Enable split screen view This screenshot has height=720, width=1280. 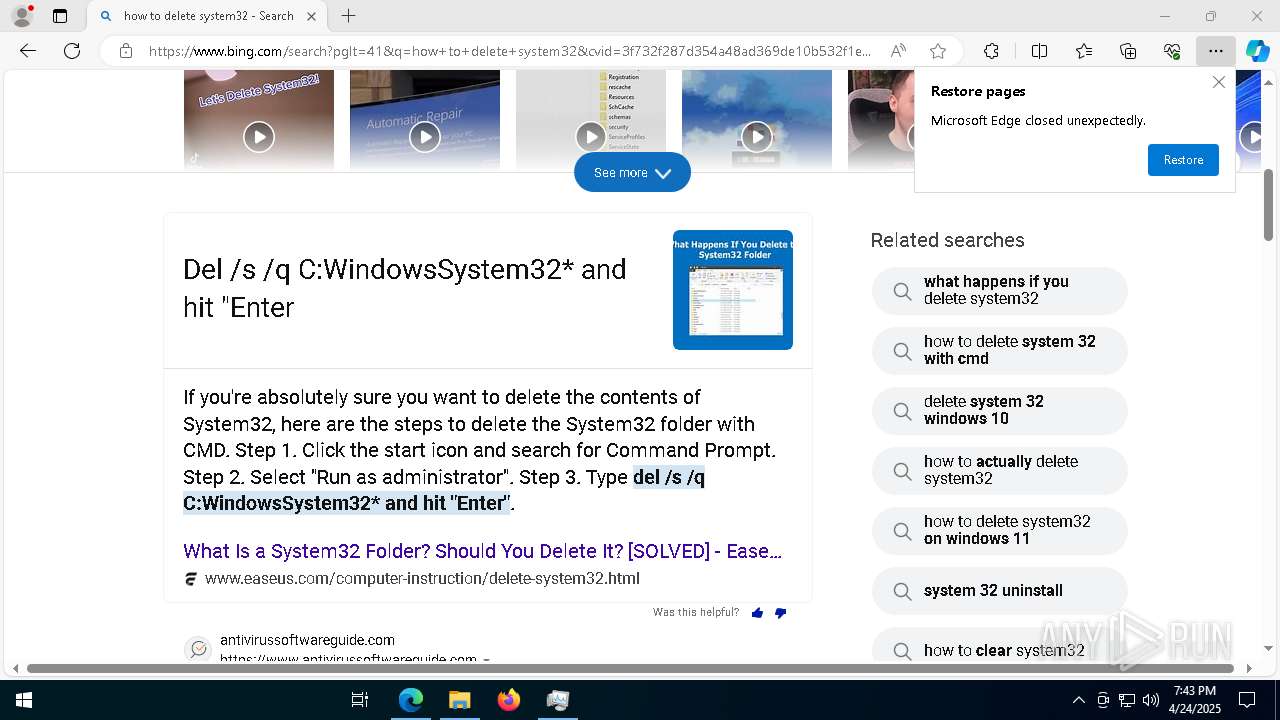pos(1039,51)
